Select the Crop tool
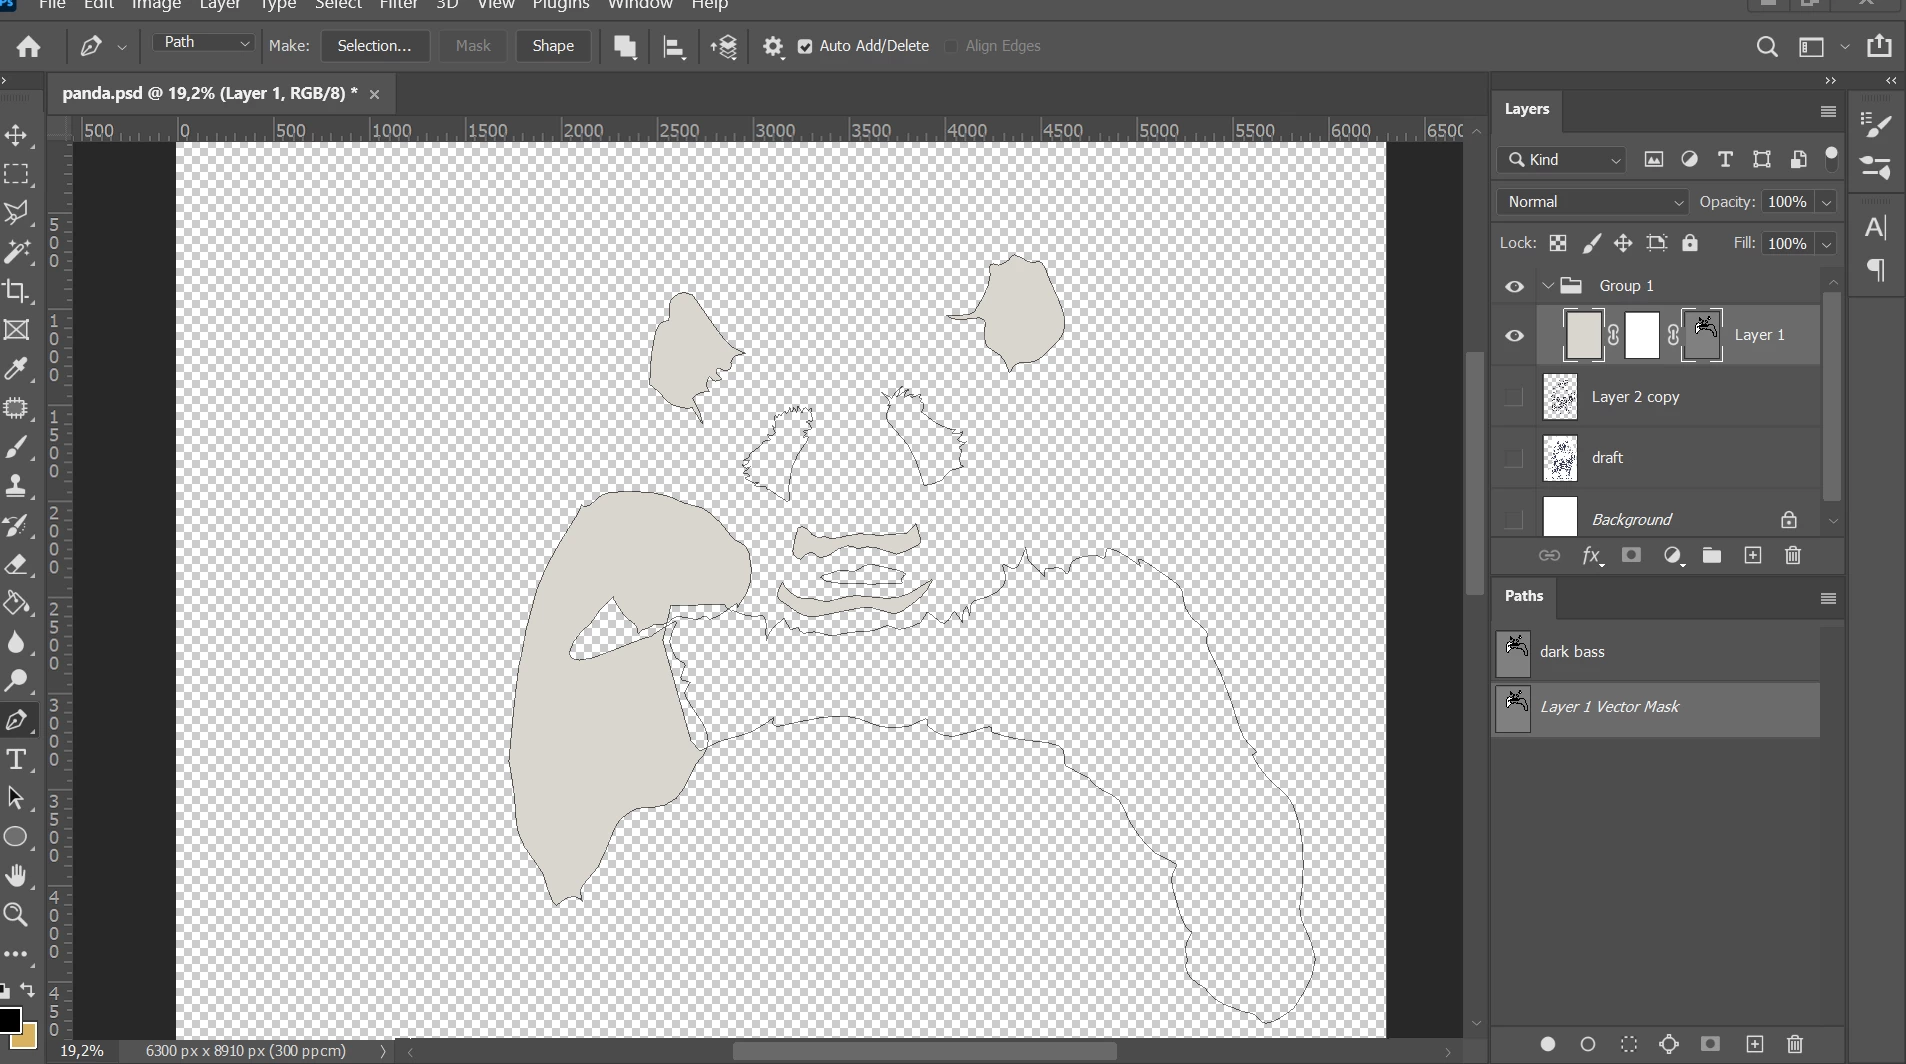The width and height of the screenshot is (1906, 1064). pyautogui.click(x=16, y=291)
